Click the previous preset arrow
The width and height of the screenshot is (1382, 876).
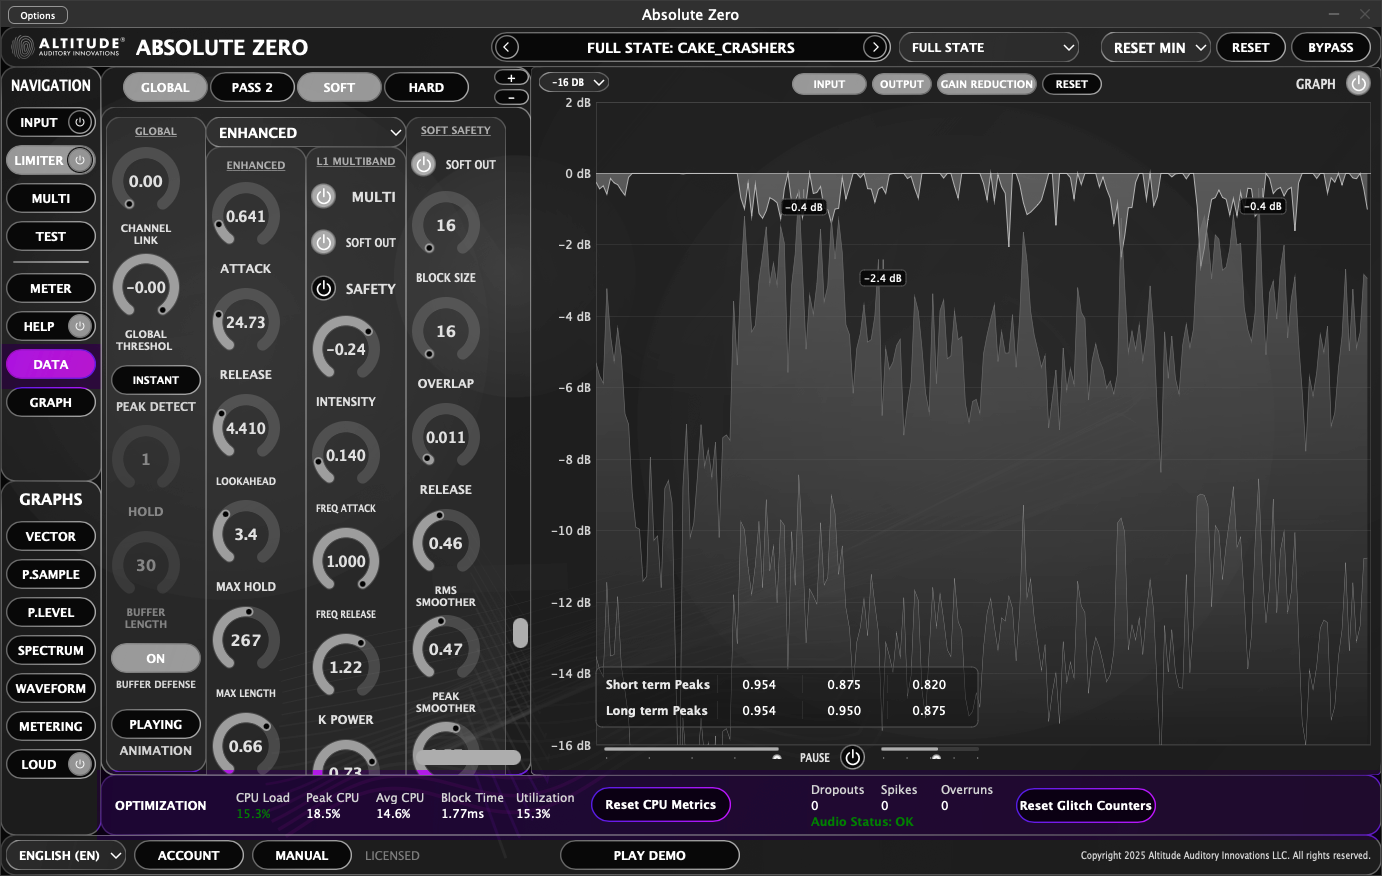click(505, 47)
